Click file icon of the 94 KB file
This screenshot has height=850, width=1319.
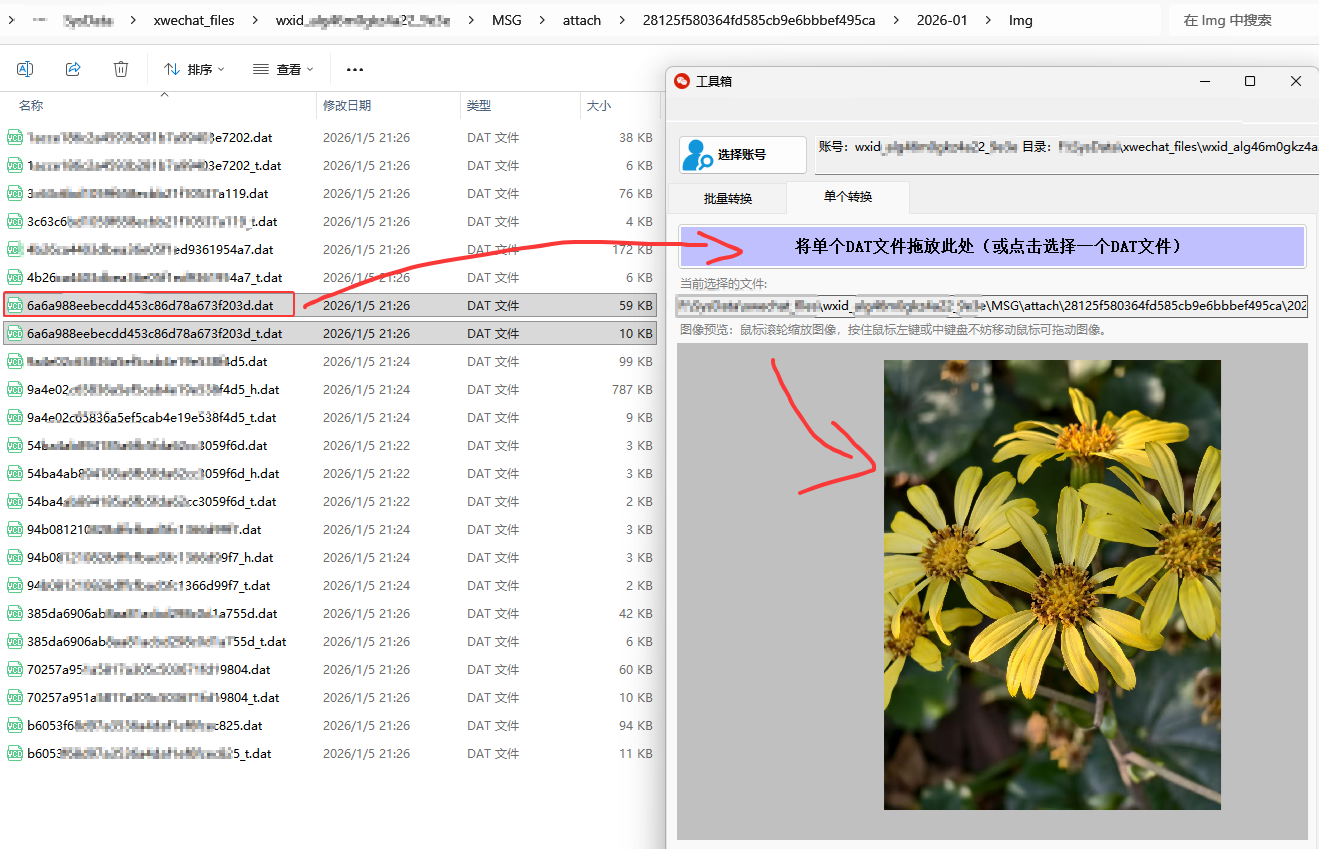coord(15,725)
